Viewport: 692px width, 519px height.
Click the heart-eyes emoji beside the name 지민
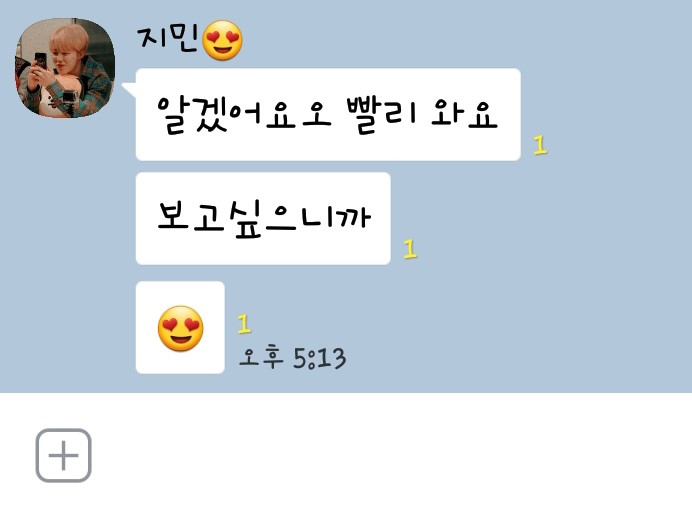[x=222, y=40]
